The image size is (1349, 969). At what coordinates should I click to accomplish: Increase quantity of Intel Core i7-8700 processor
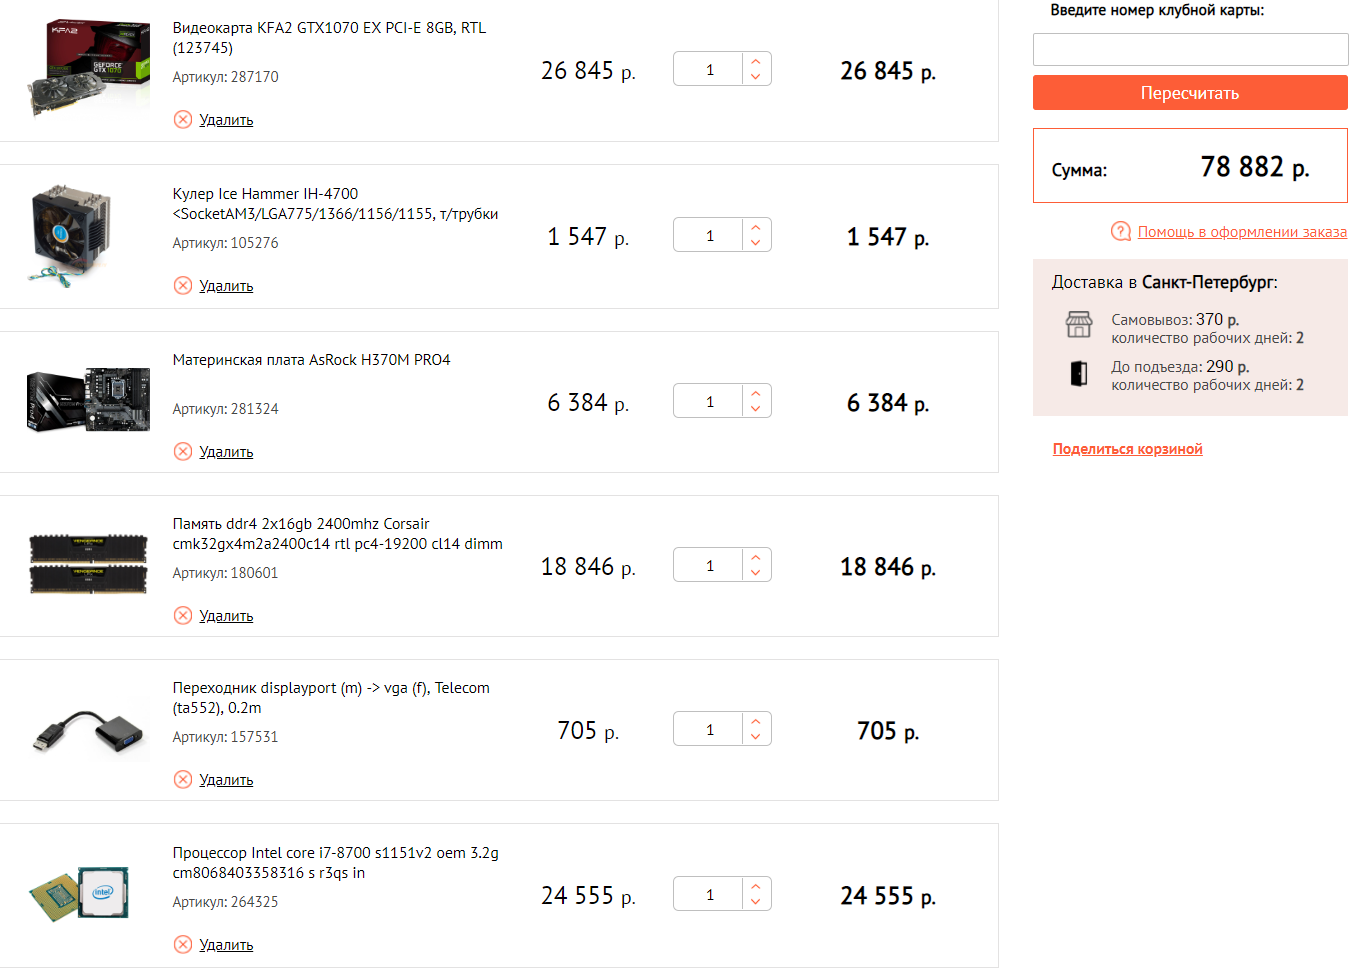(756, 887)
